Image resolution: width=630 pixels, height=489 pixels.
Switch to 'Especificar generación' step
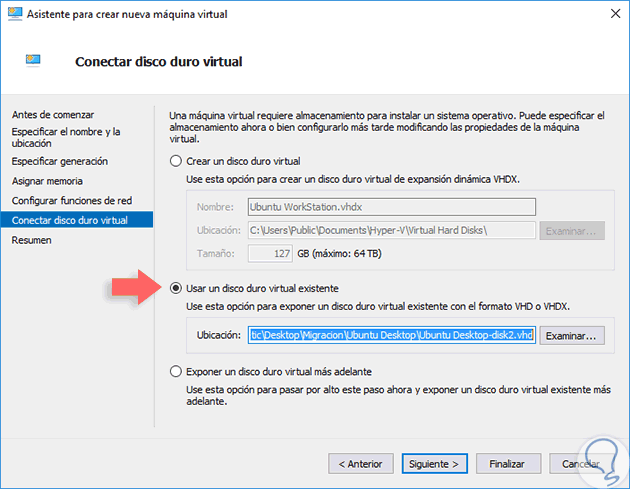[60, 161]
